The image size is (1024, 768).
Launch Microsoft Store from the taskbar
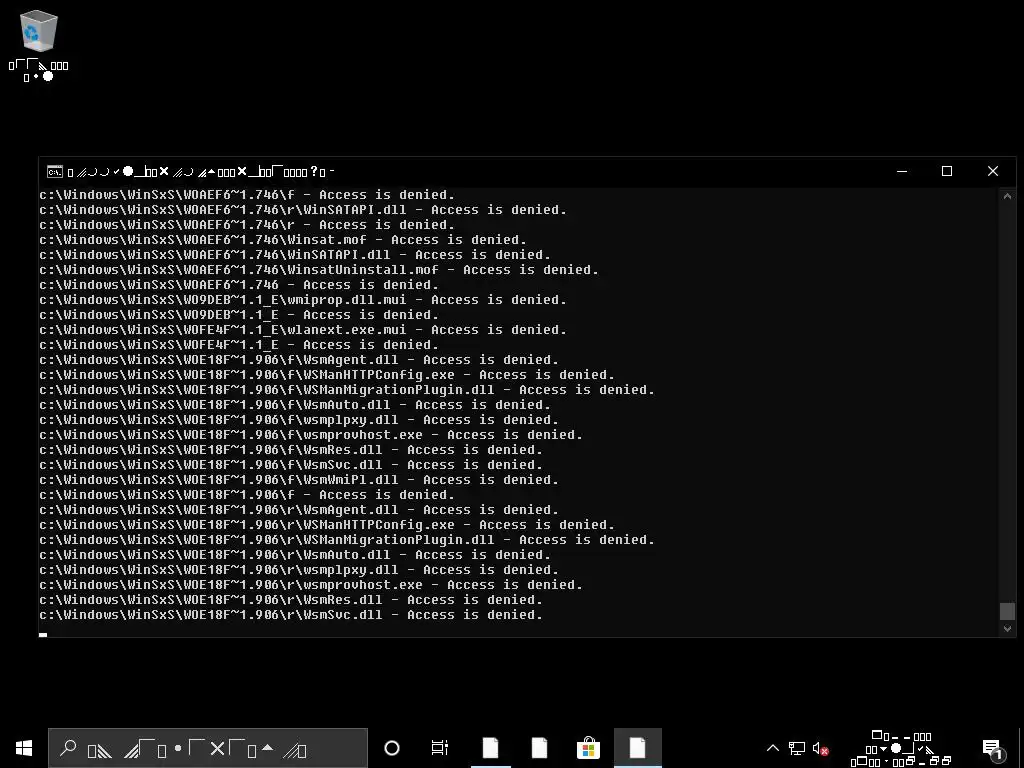pos(588,748)
